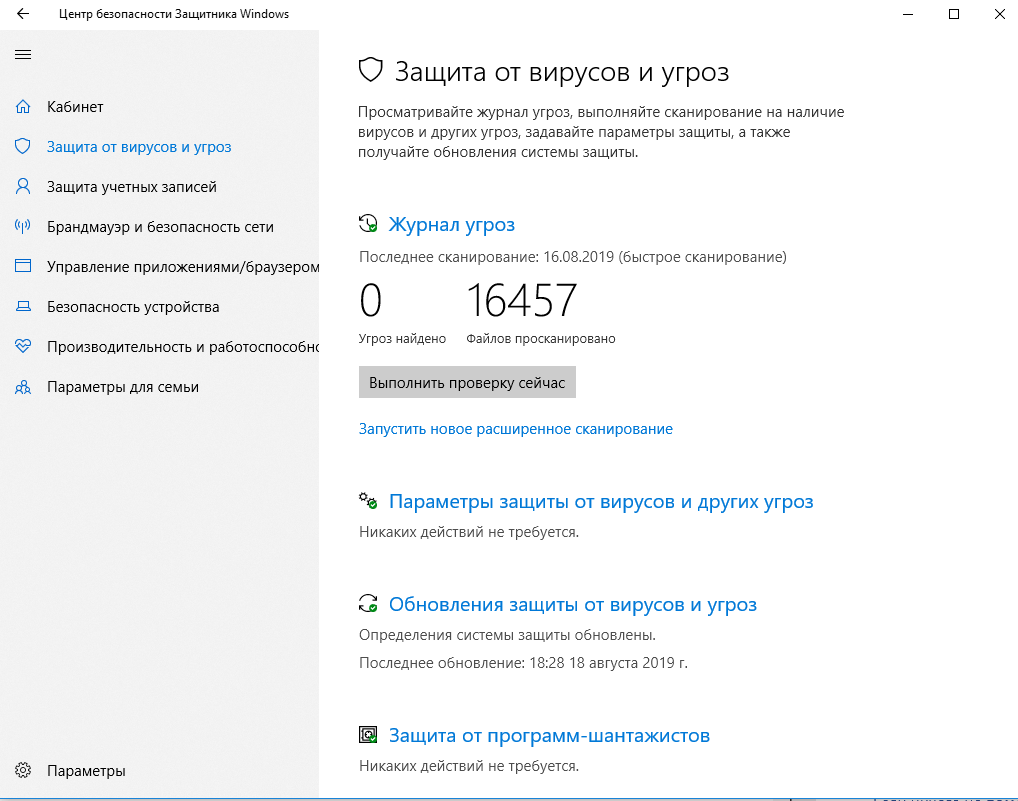Click family icon for Параметры для семьи
This screenshot has height=801, width=1018.
(23, 387)
